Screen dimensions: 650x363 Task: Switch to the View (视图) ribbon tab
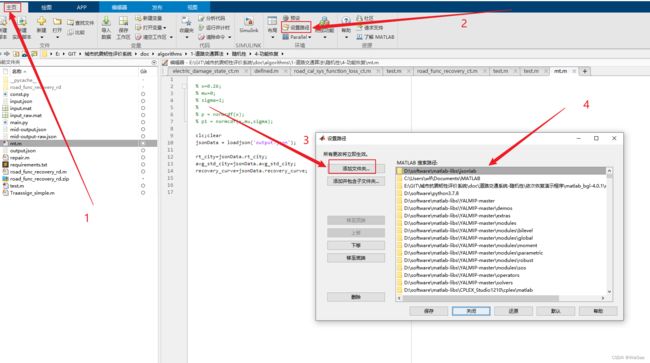click(x=192, y=7)
